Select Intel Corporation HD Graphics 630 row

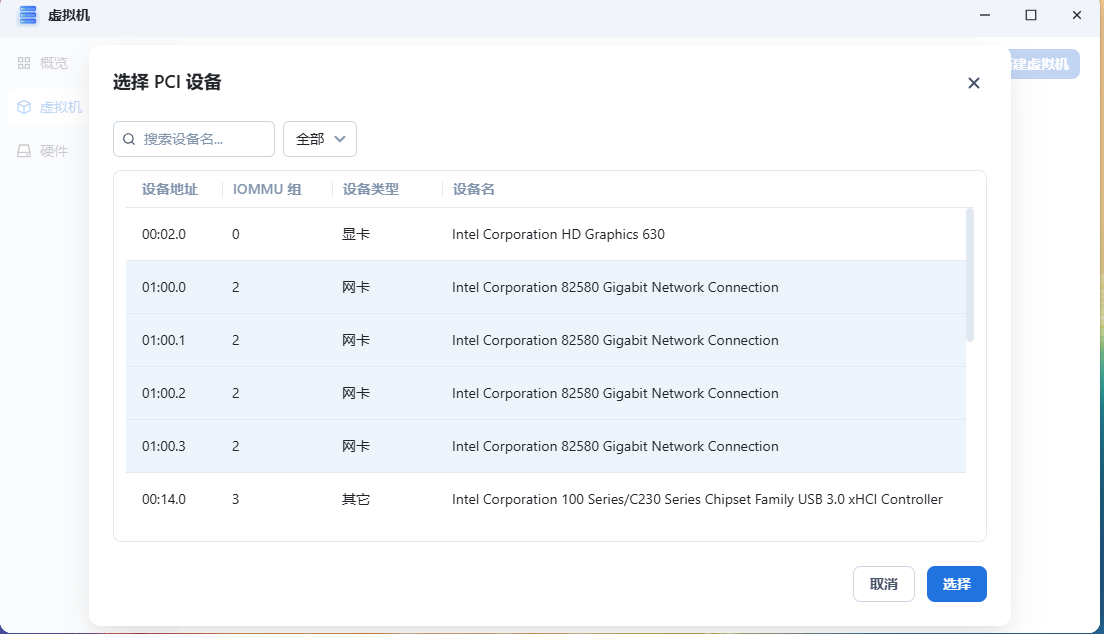pyautogui.click(x=546, y=235)
